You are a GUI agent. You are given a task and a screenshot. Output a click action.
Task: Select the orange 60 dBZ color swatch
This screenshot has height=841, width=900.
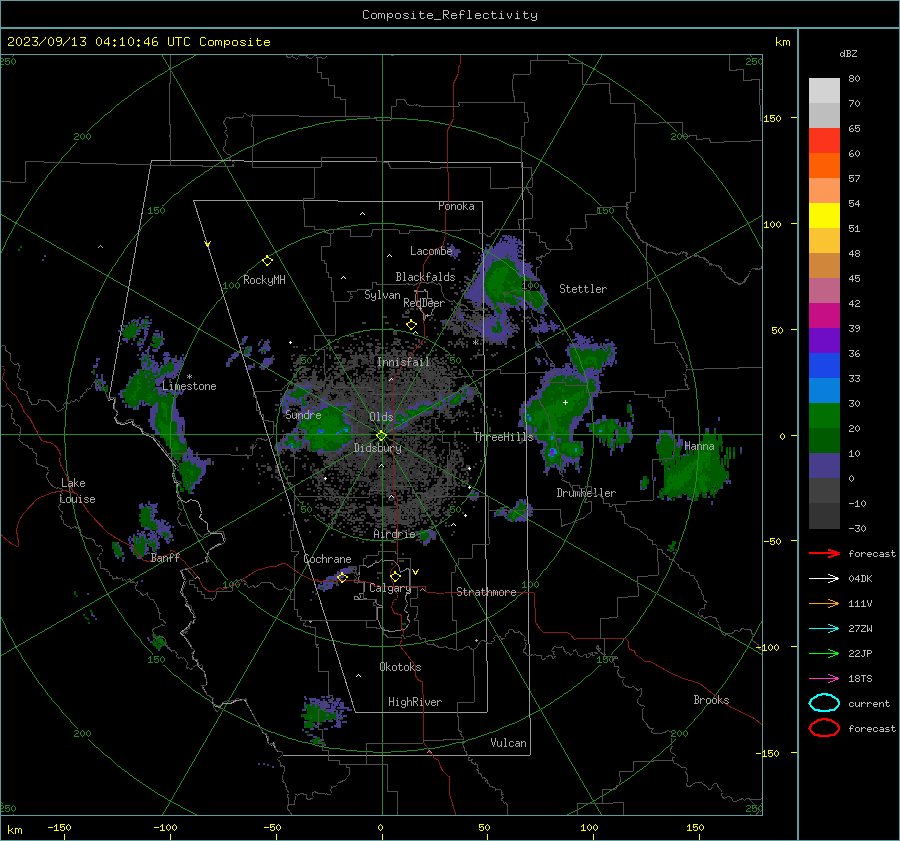[x=824, y=165]
